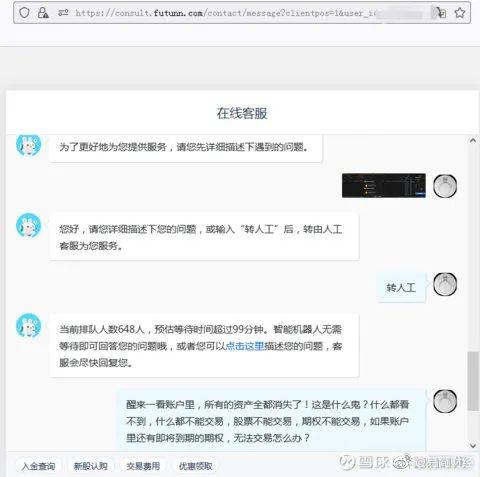Open the site permissions icon in address bar
Viewport: 480px width, 477px height.
pos(63,13)
